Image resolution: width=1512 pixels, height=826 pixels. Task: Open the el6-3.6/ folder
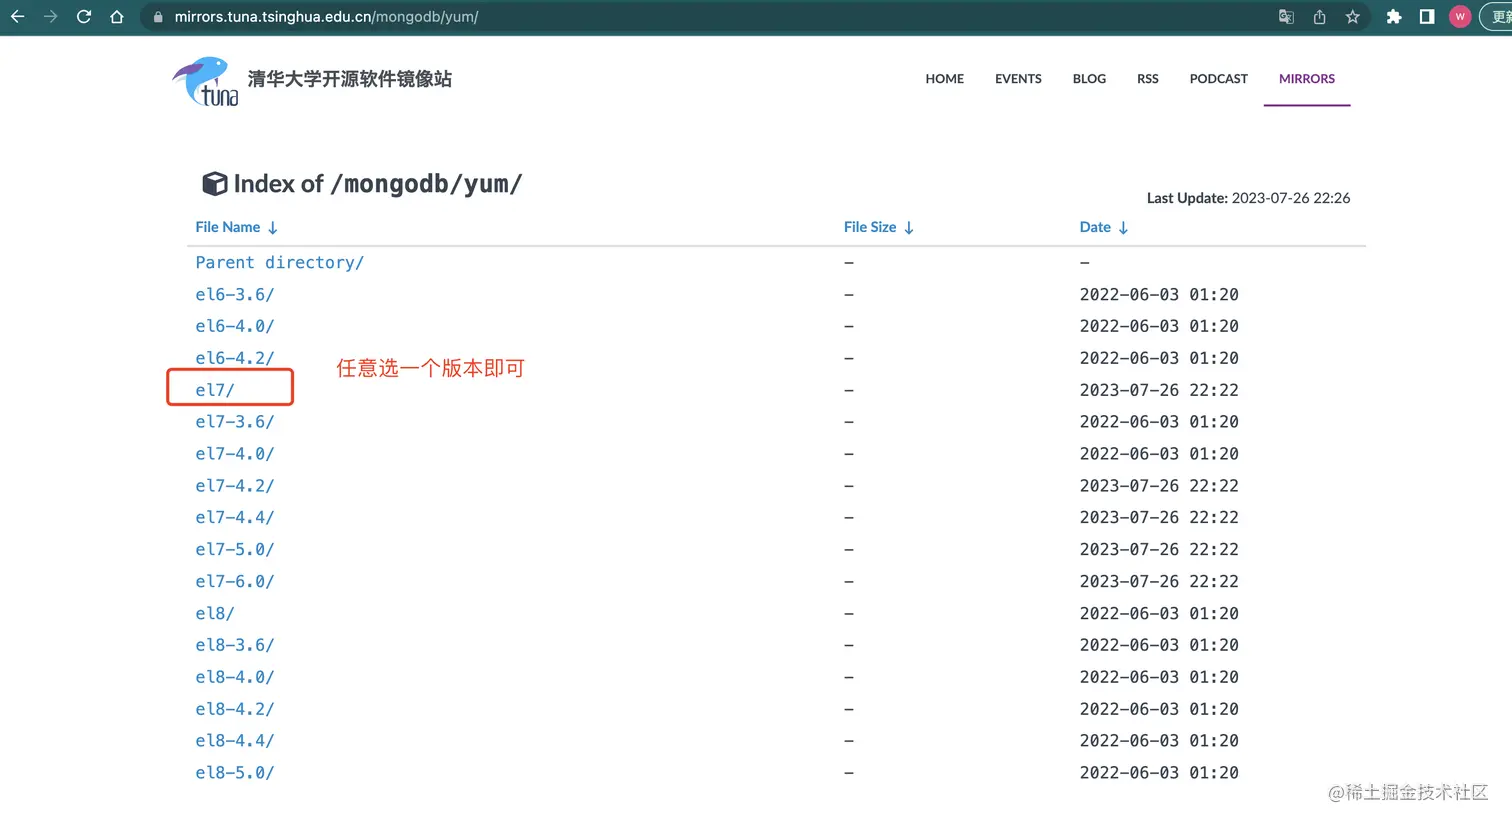[235, 295]
